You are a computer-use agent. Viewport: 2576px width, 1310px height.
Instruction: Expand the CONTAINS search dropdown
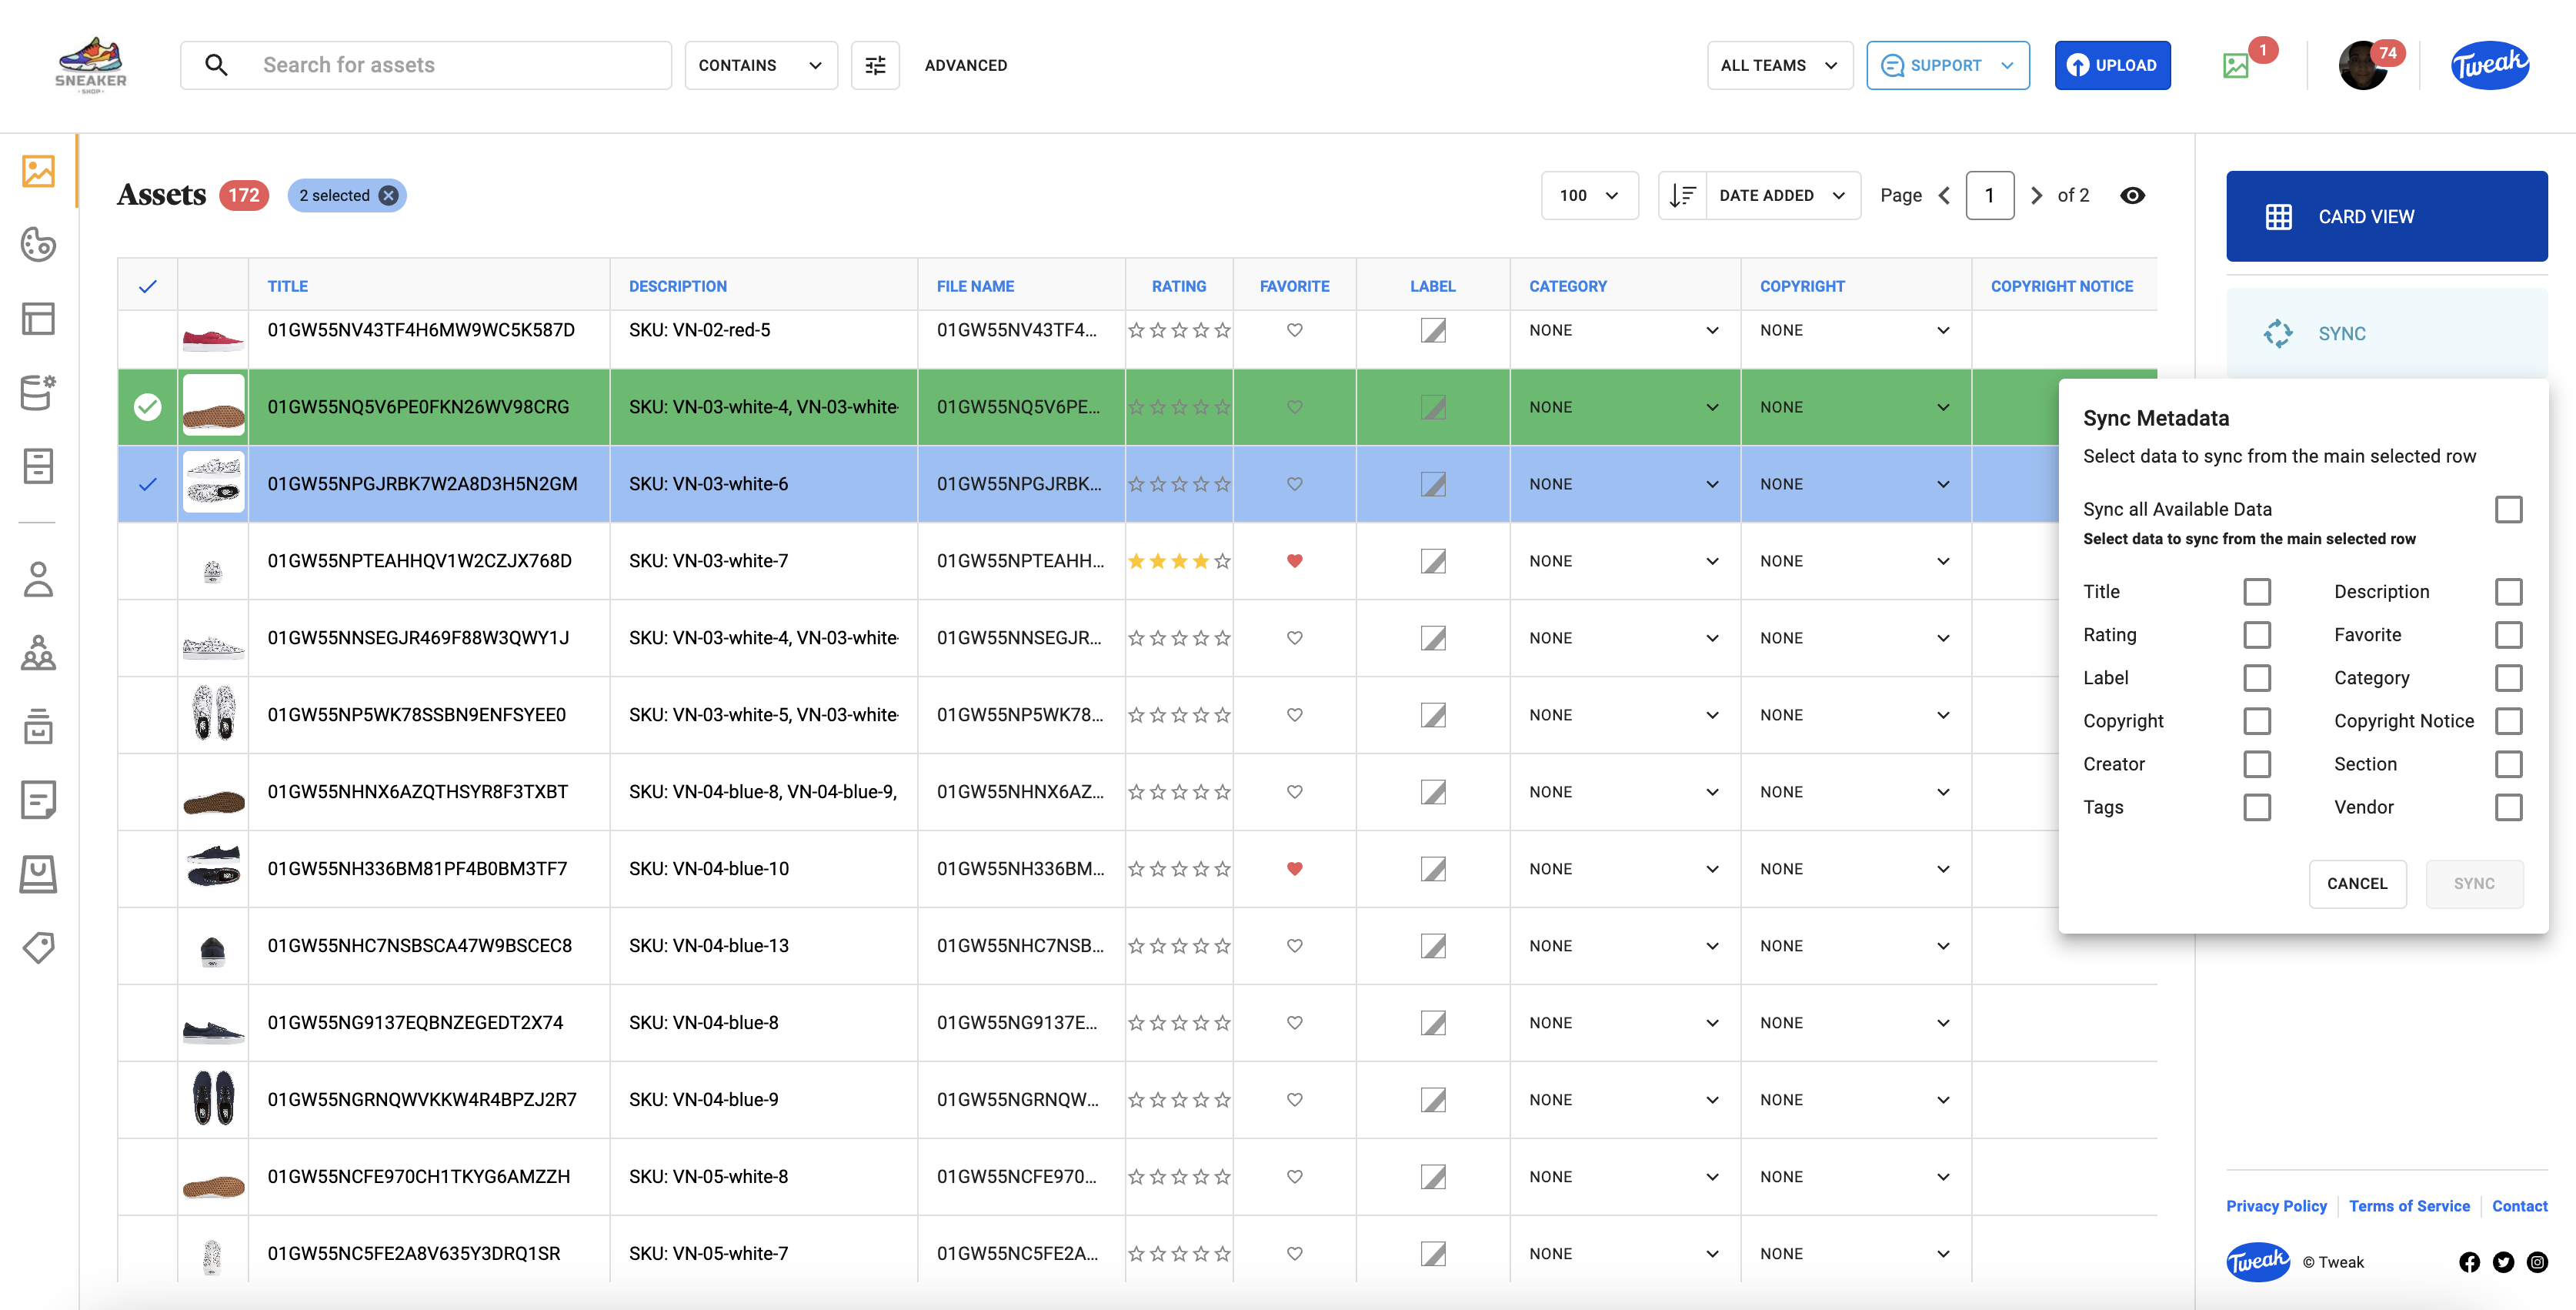coord(760,65)
